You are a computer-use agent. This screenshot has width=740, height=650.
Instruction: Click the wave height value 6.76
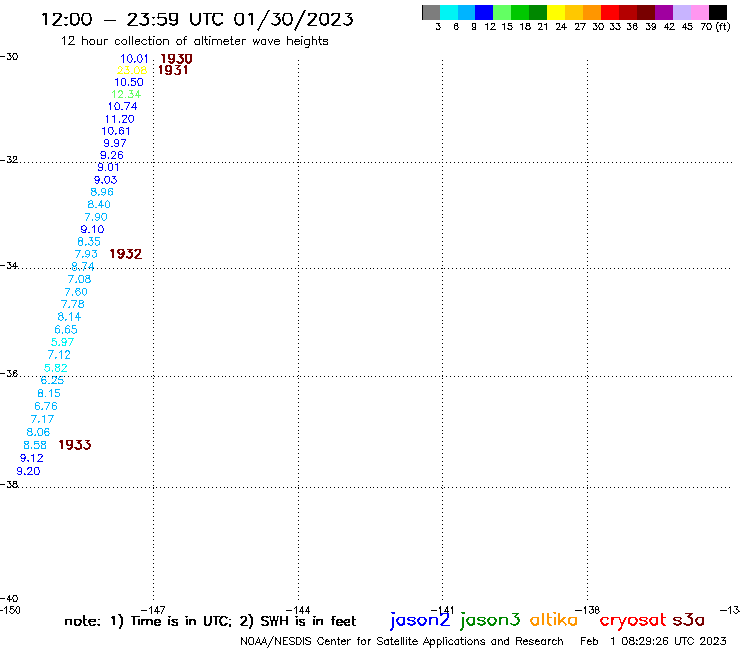pyautogui.click(x=46, y=406)
